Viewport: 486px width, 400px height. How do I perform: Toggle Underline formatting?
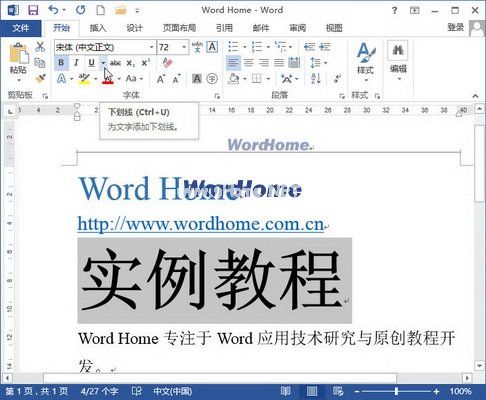coord(91,63)
